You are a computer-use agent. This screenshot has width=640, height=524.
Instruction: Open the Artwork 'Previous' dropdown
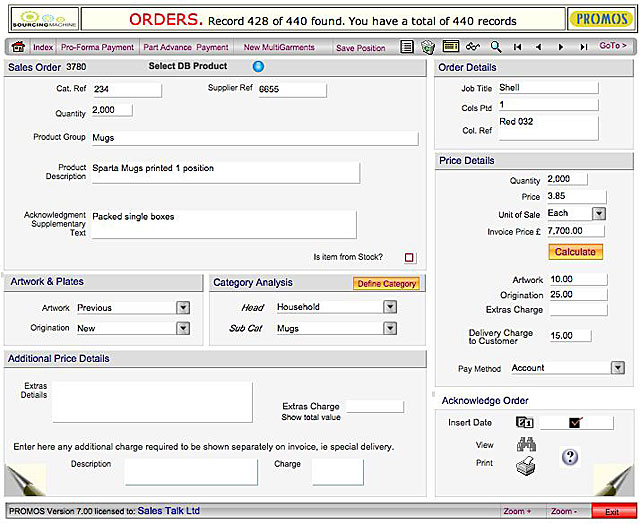(x=183, y=308)
